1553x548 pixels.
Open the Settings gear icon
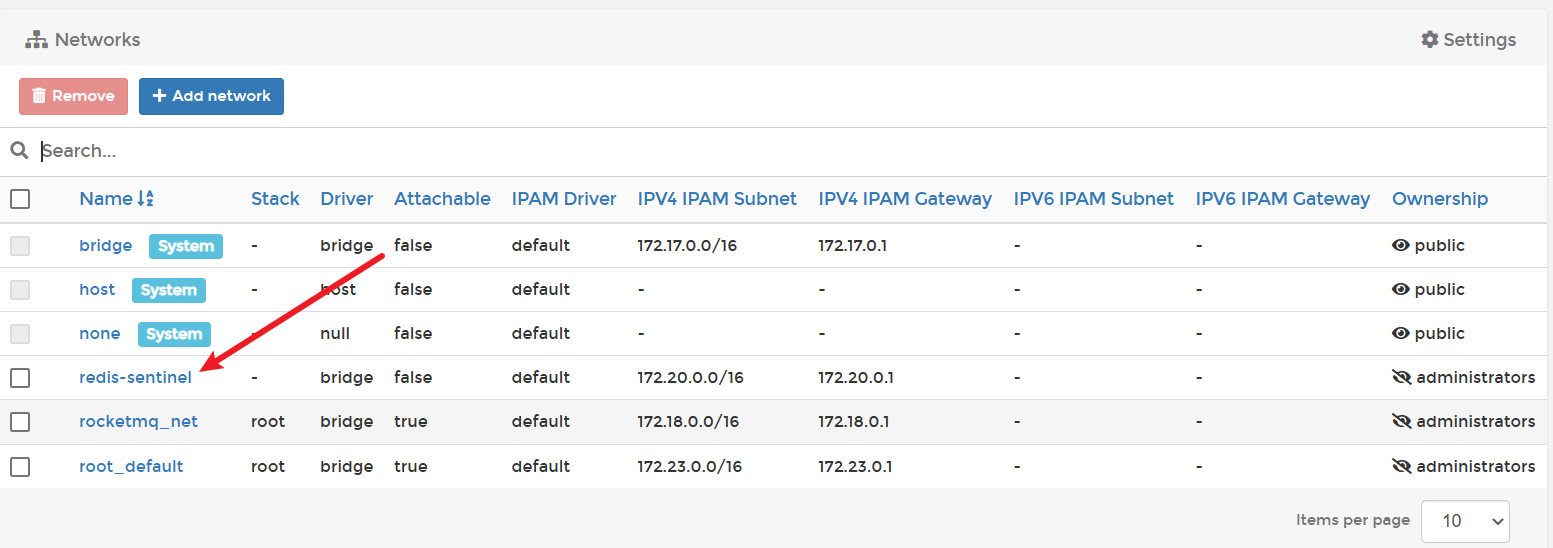(1430, 40)
